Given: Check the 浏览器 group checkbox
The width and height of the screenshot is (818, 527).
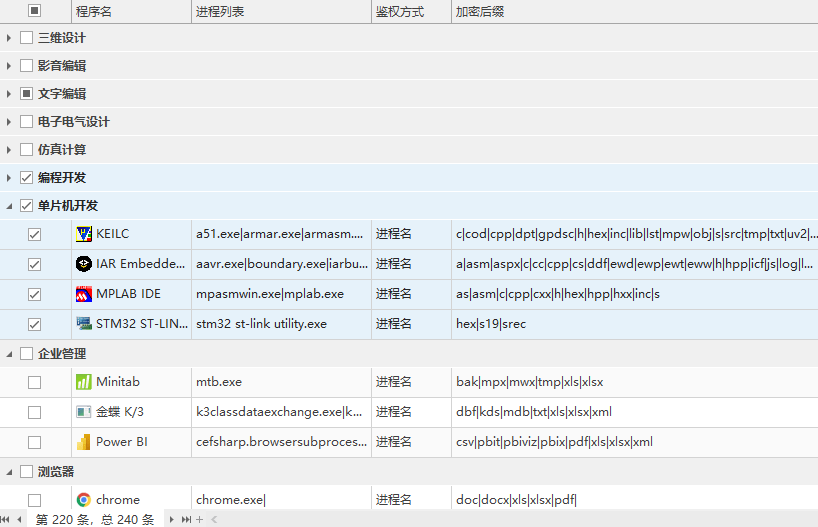Looking at the screenshot, I should (x=26, y=472).
